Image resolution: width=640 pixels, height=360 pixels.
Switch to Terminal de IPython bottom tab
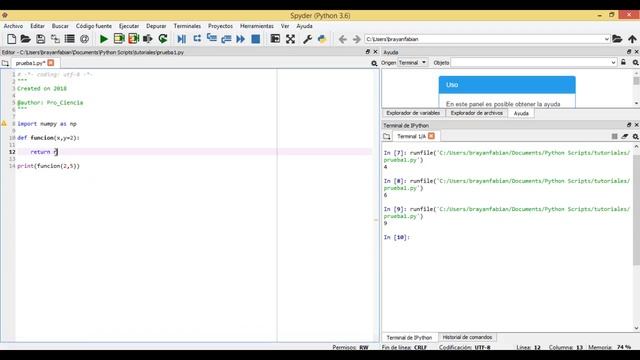(409, 338)
